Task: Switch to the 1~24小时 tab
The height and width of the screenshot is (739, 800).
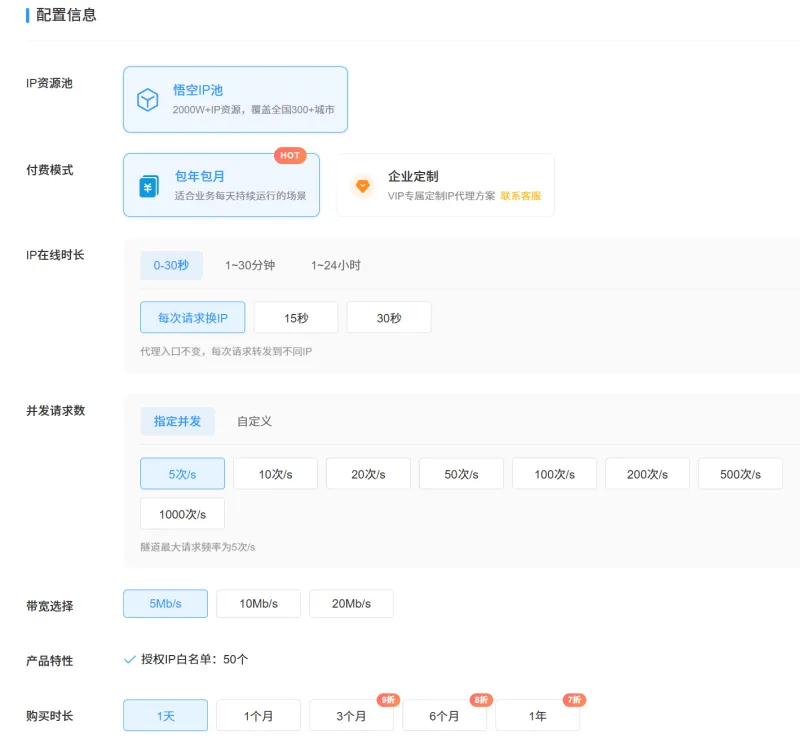Action: [x=335, y=265]
